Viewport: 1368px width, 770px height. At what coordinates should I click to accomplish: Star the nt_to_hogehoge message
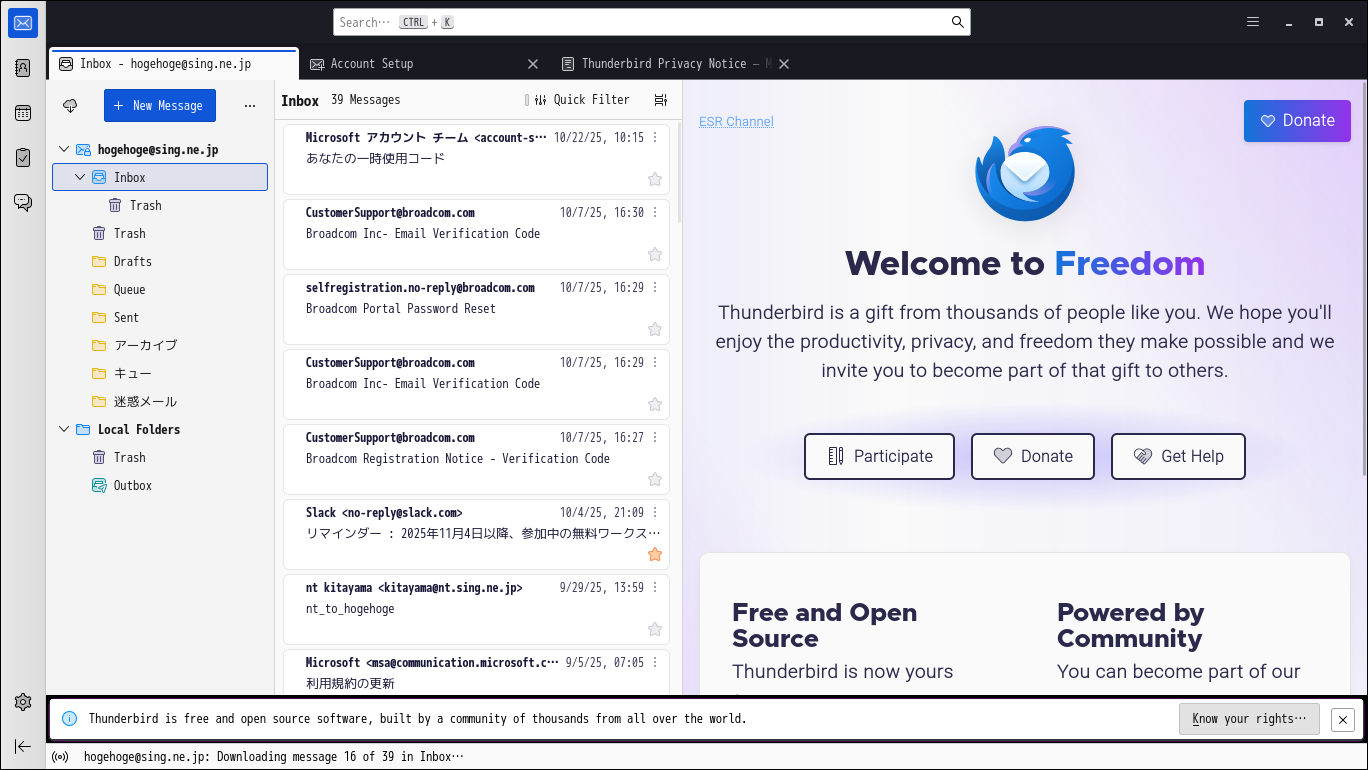(x=655, y=629)
